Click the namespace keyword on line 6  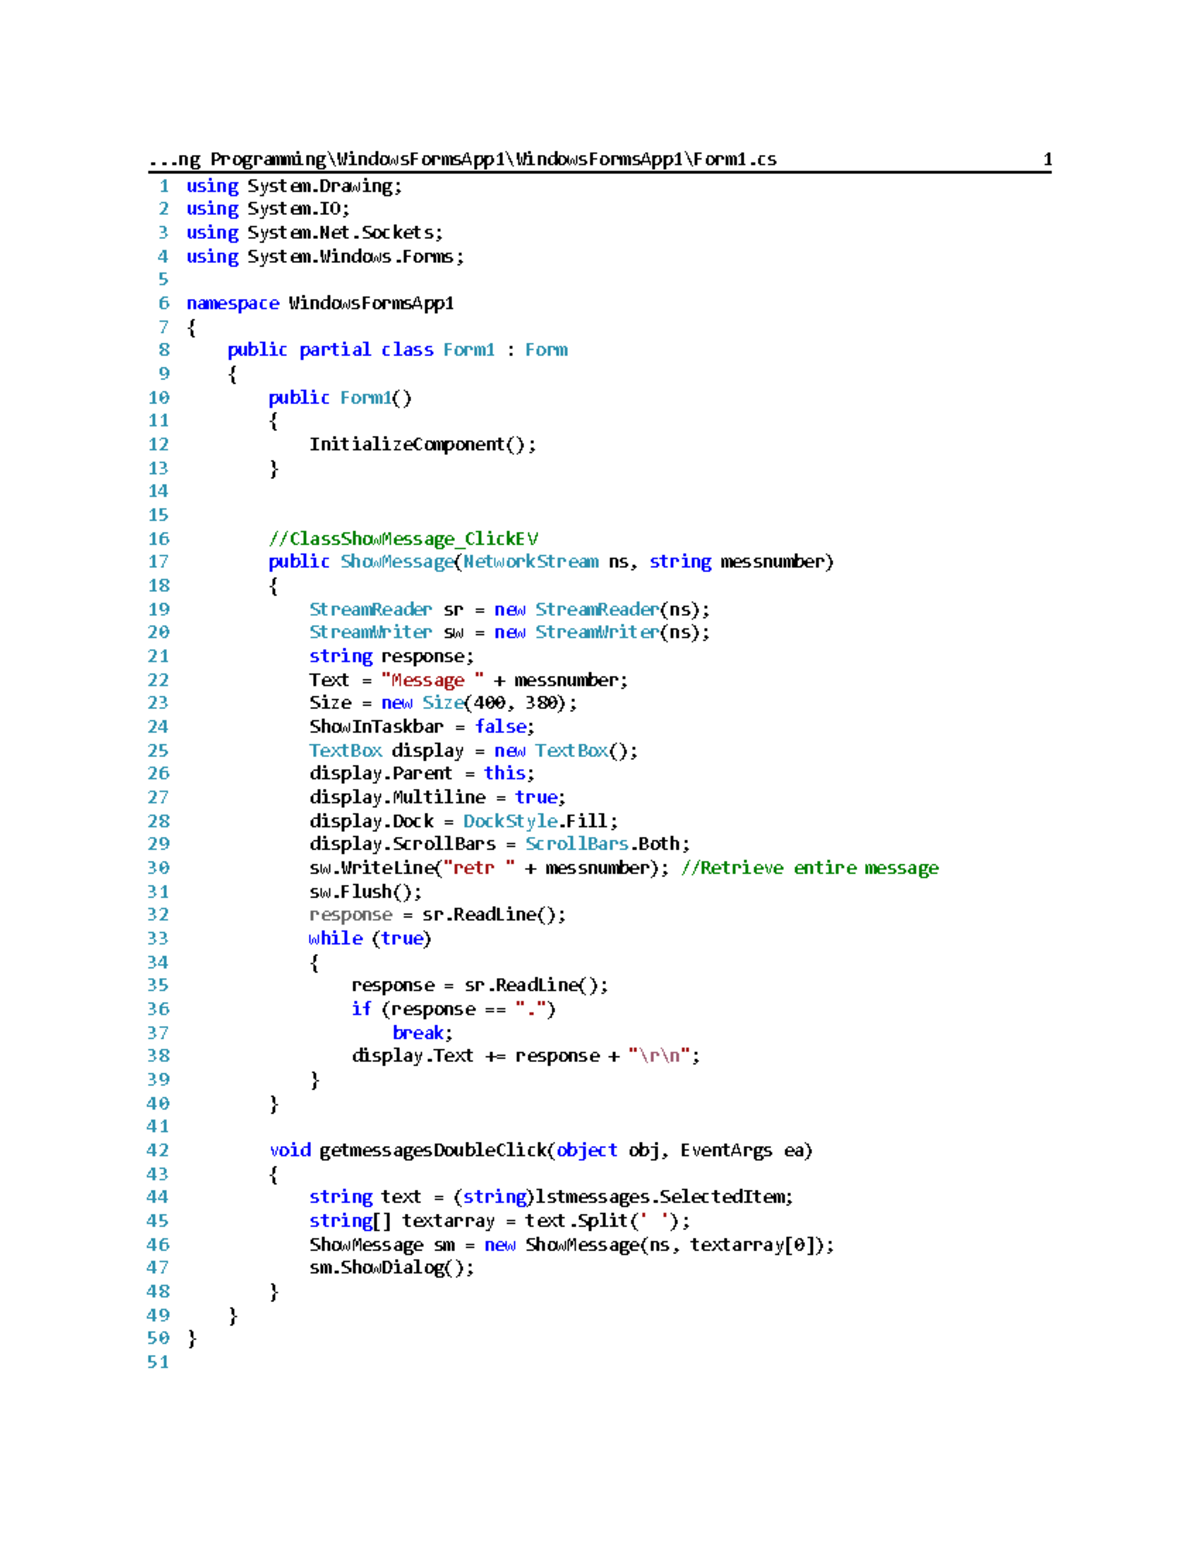point(232,303)
